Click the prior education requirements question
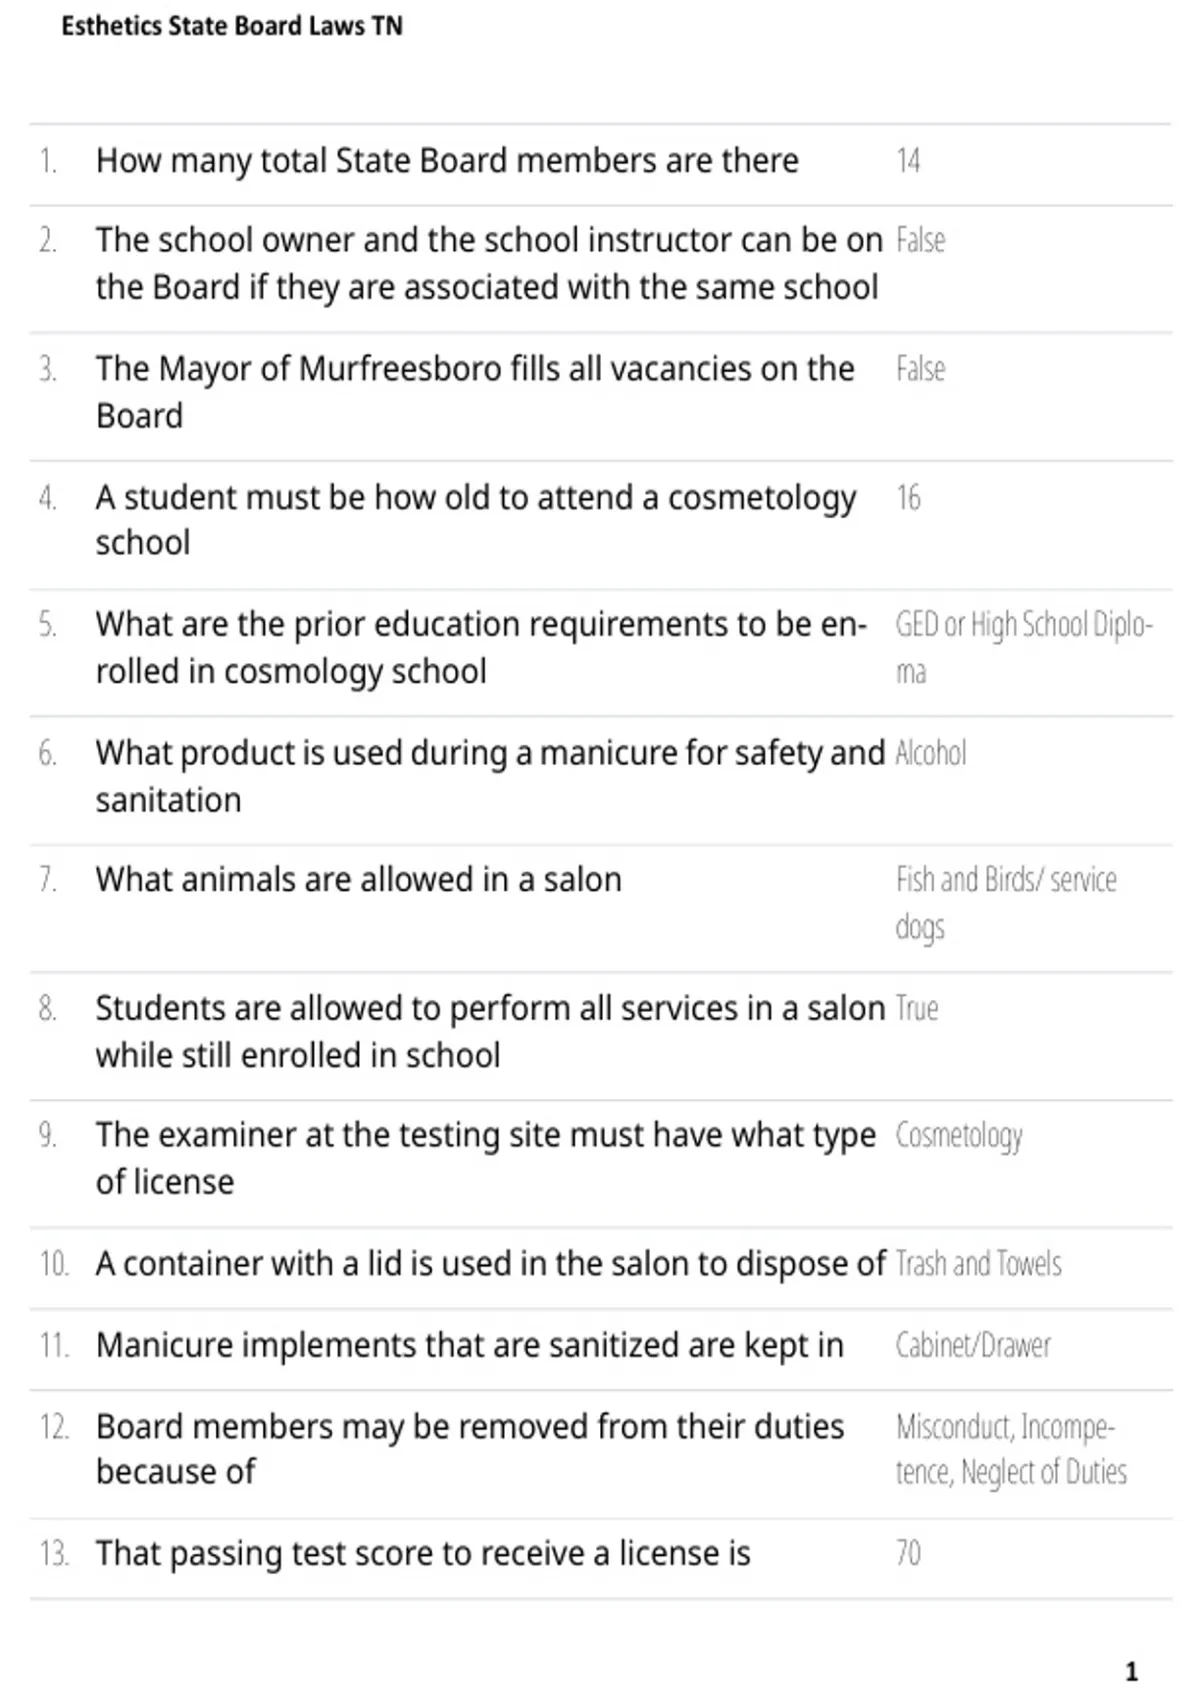 481,648
